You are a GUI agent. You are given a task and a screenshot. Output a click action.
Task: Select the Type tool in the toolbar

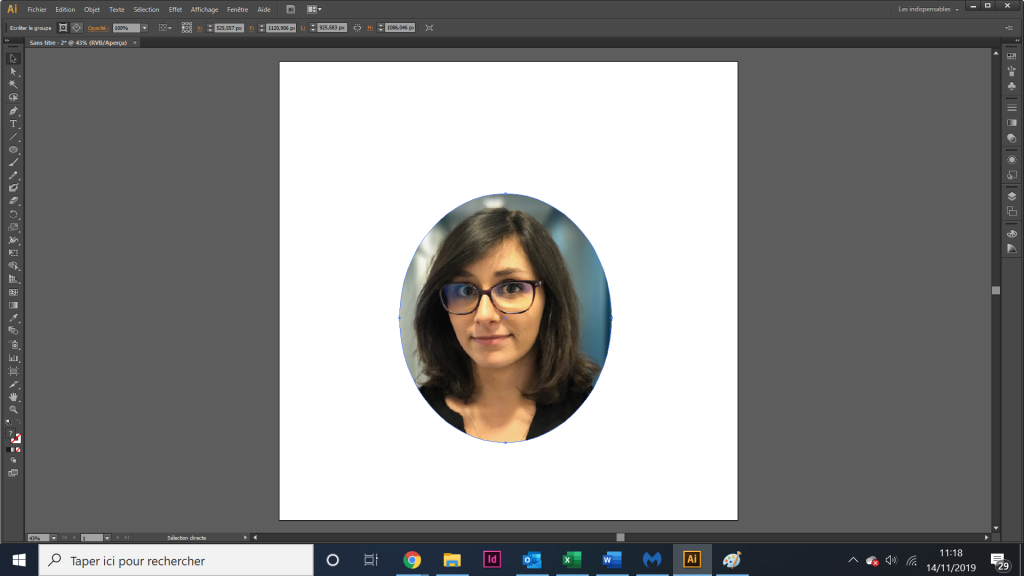13,123
